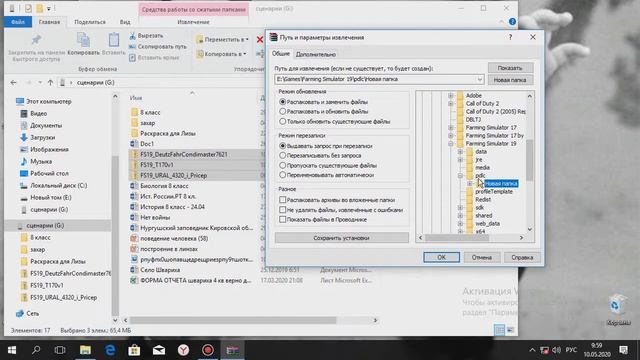This screenshot has height=360, width=640.
Task: Click the Новая папка button
Action: point(510,80)
